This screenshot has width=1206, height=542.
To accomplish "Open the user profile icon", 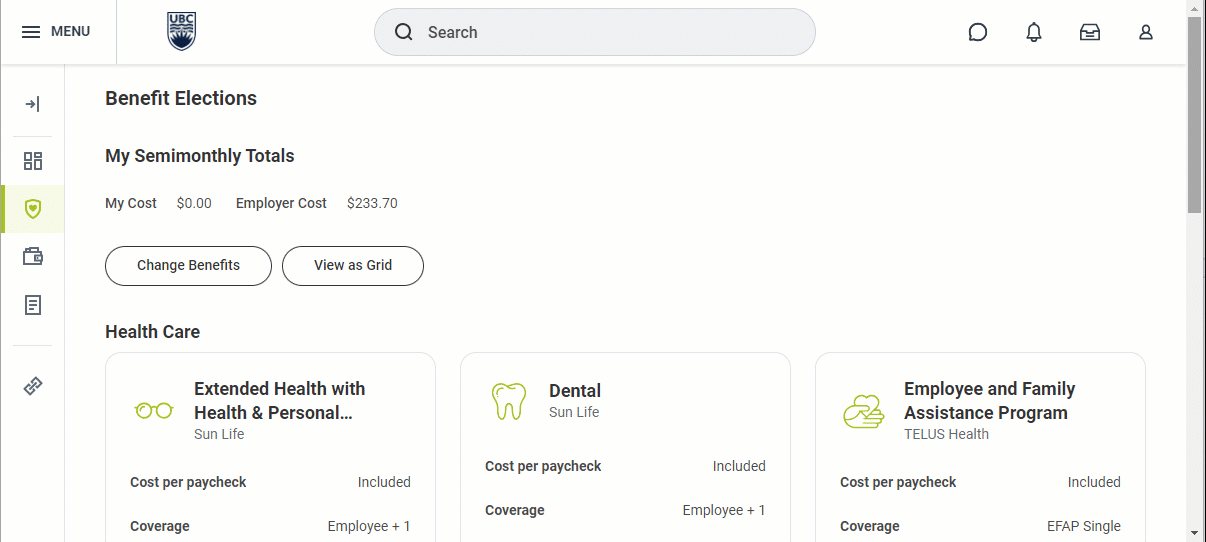I will tap(1146, 32).
